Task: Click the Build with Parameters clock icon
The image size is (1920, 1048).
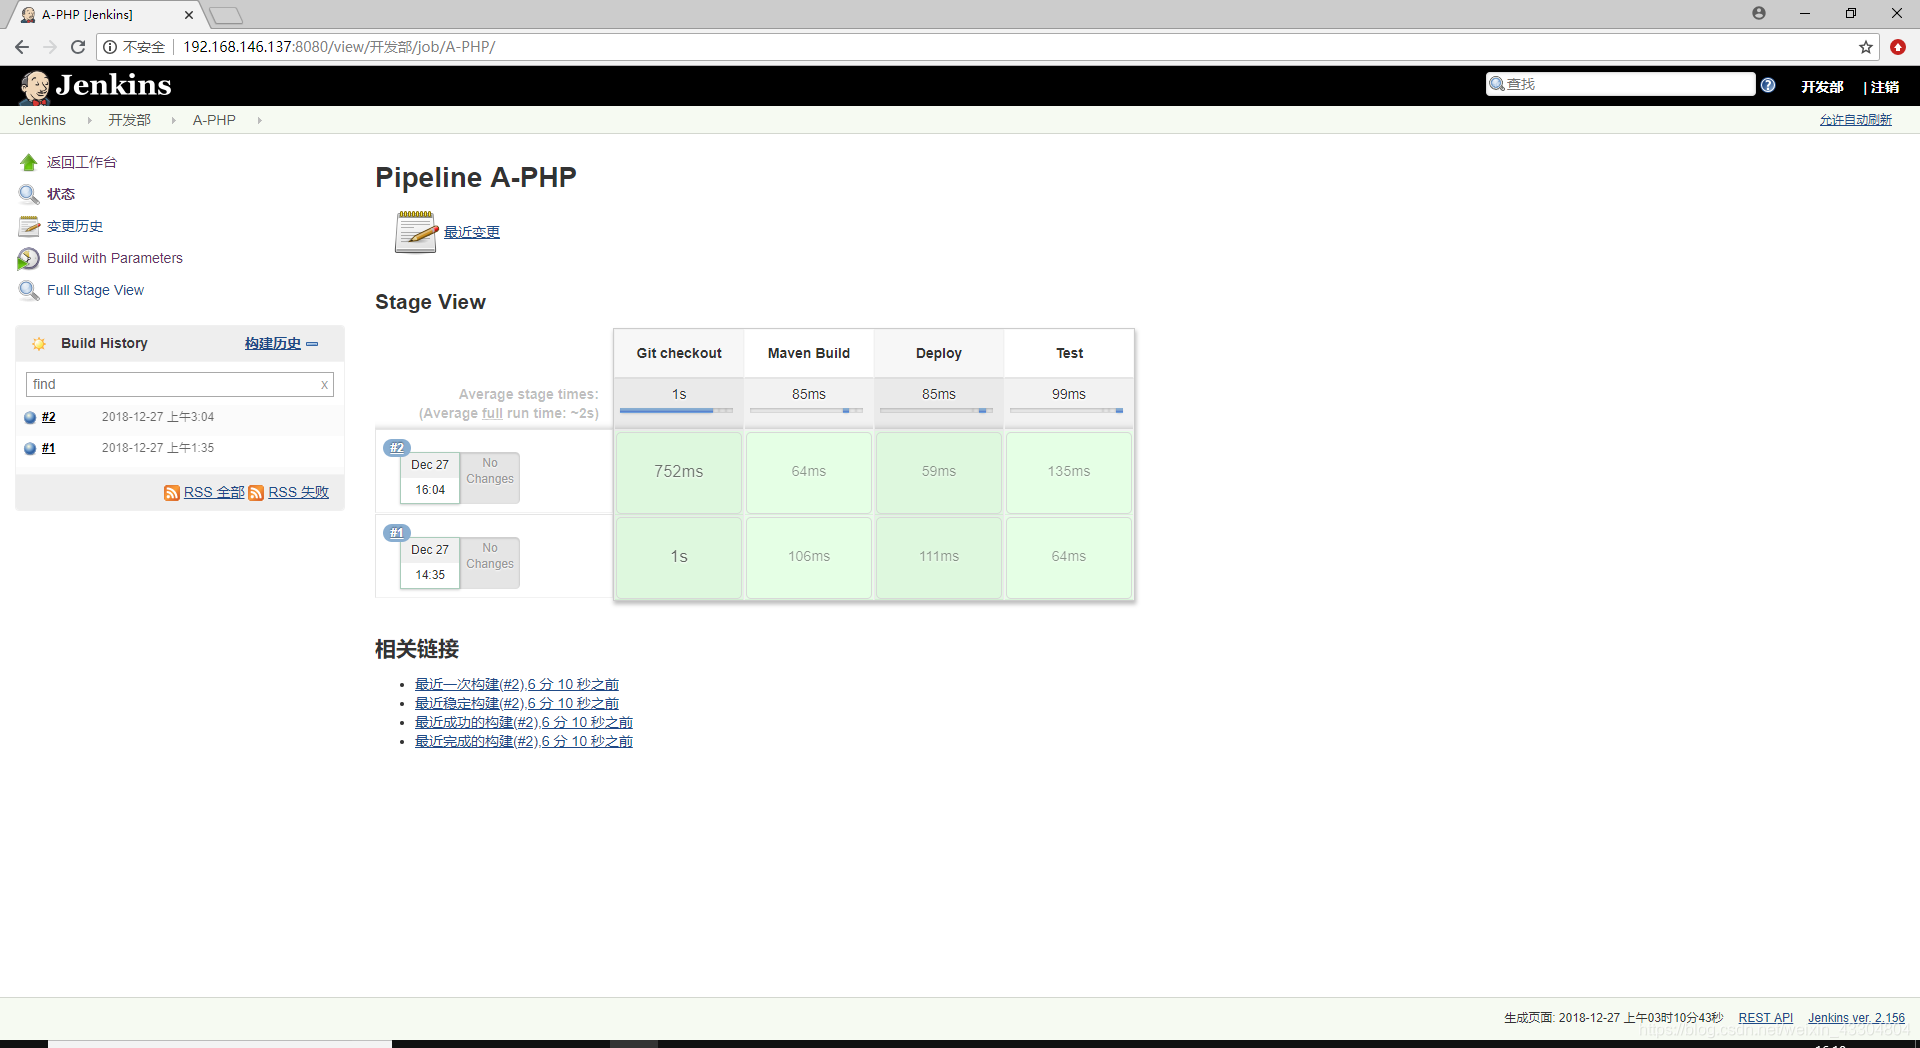Action: 29,258
